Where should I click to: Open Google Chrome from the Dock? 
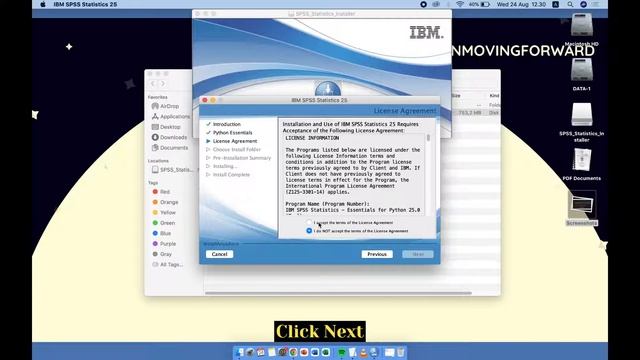pos(293,352)
